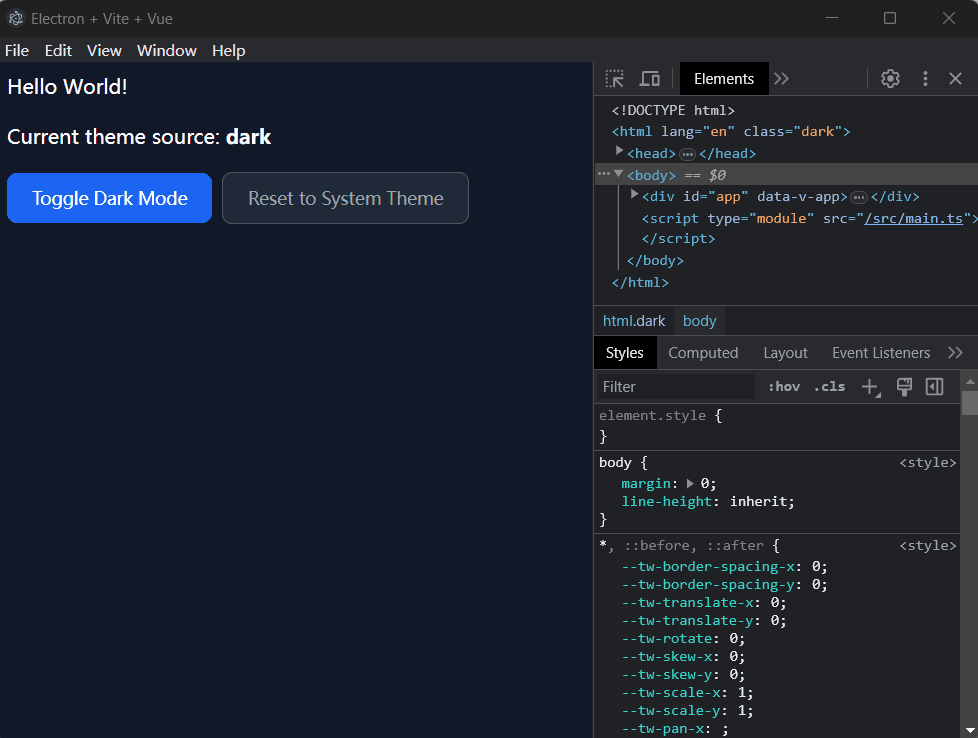Open DevTools settings gear
978x738 pixels.
tap(890, 79)
